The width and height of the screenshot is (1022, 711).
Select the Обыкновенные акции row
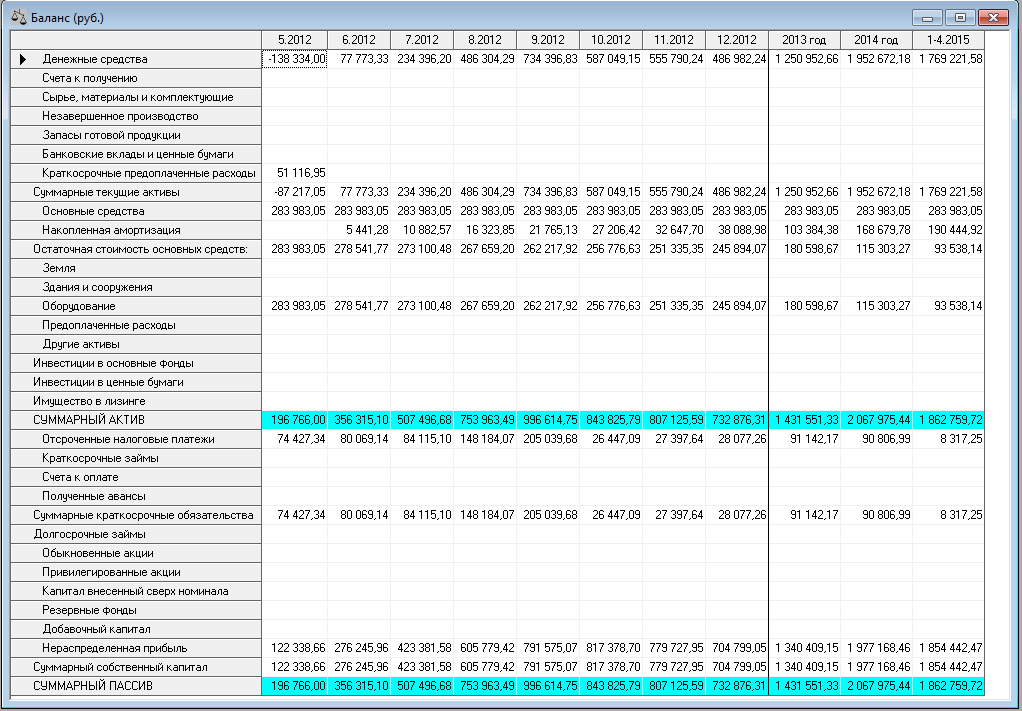point(136,553)
